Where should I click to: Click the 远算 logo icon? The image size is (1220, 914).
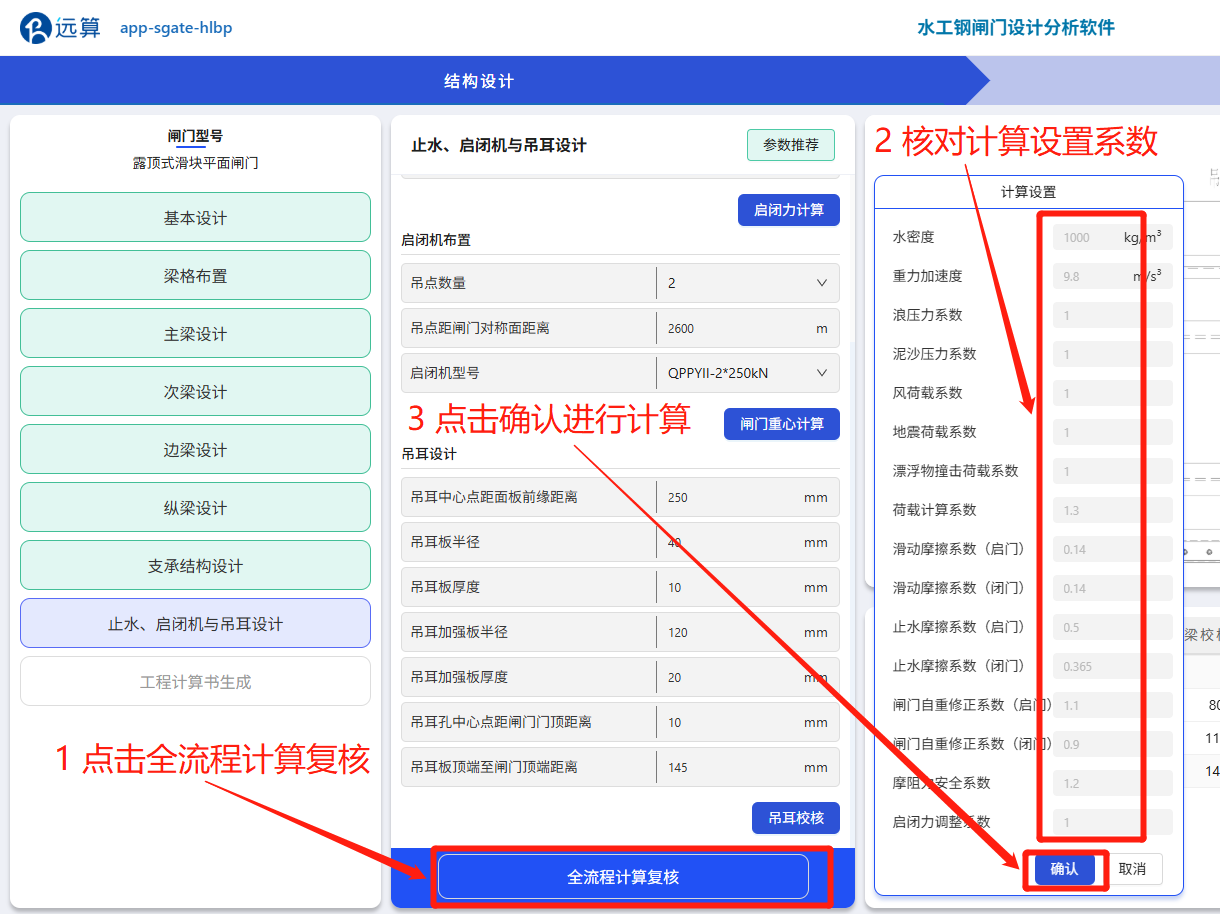[x=35, y=28]
